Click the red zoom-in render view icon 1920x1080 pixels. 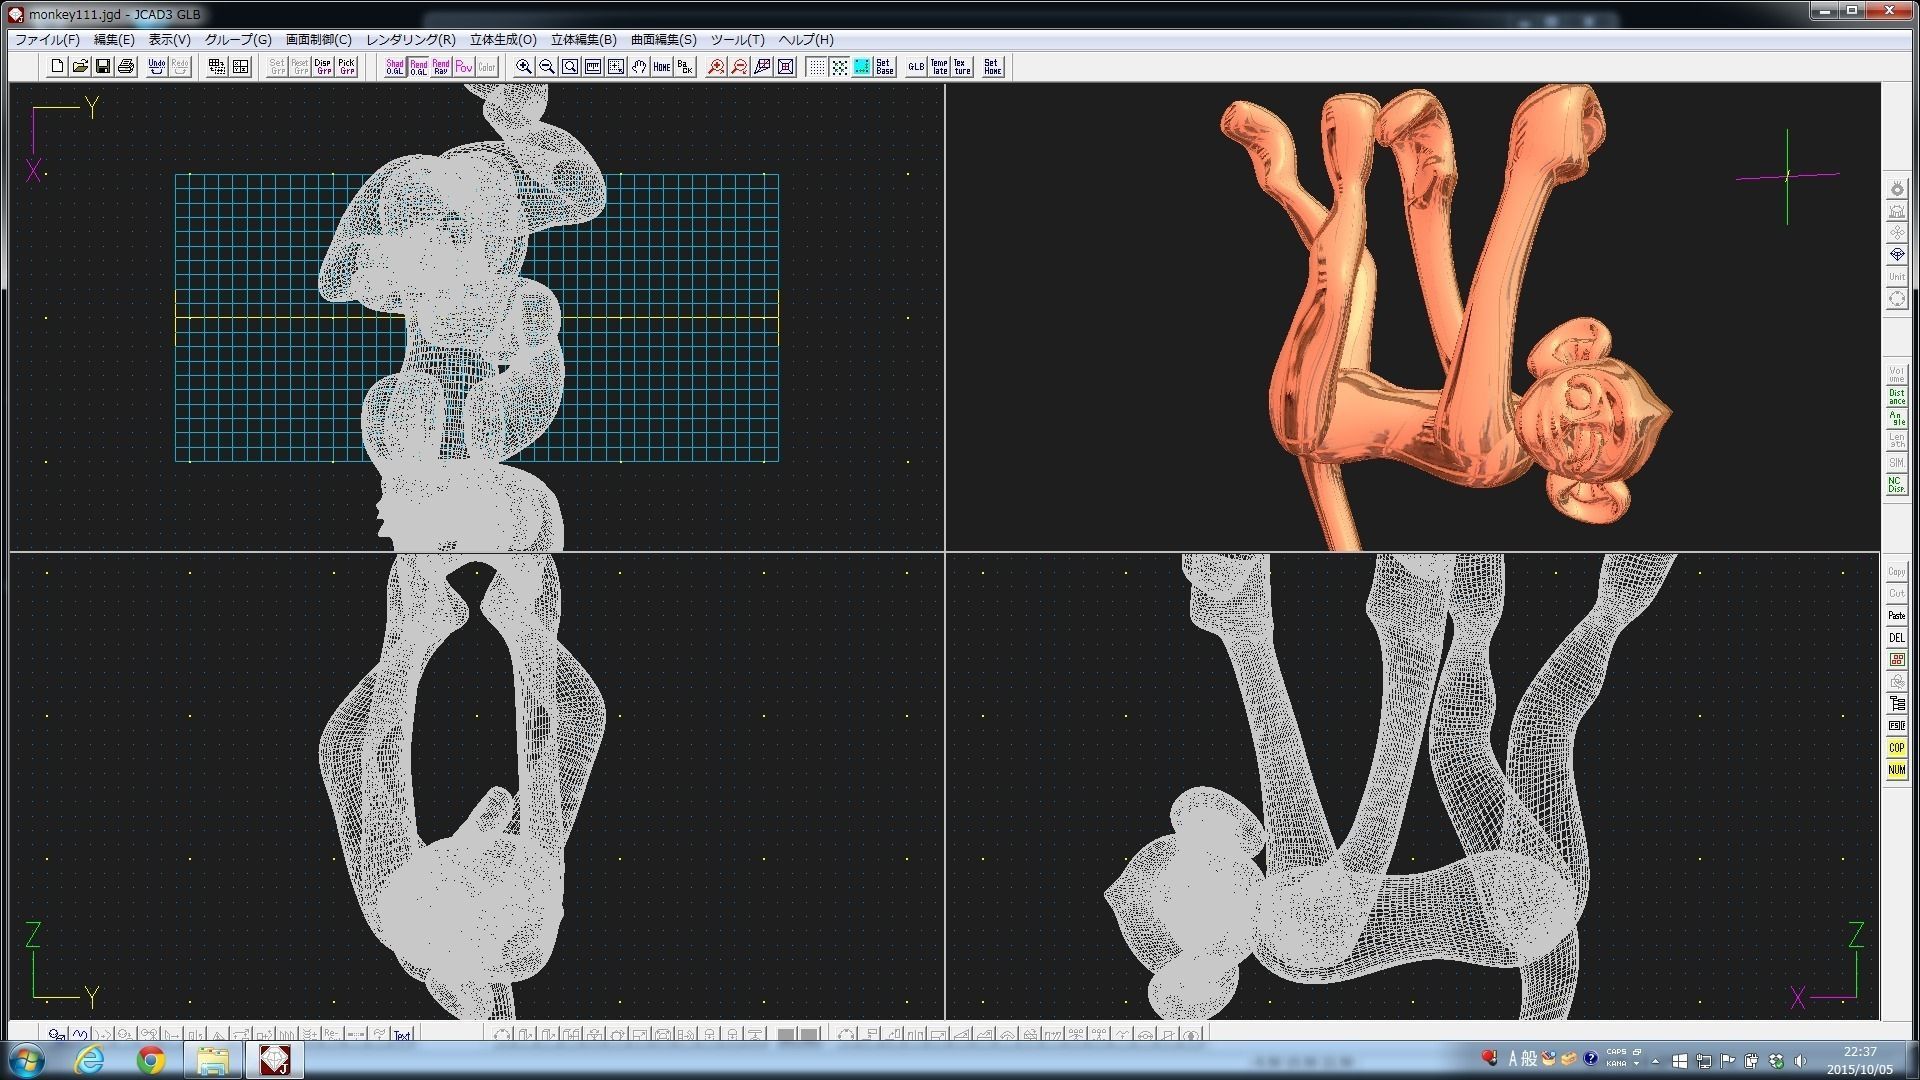tap(716, 67)
